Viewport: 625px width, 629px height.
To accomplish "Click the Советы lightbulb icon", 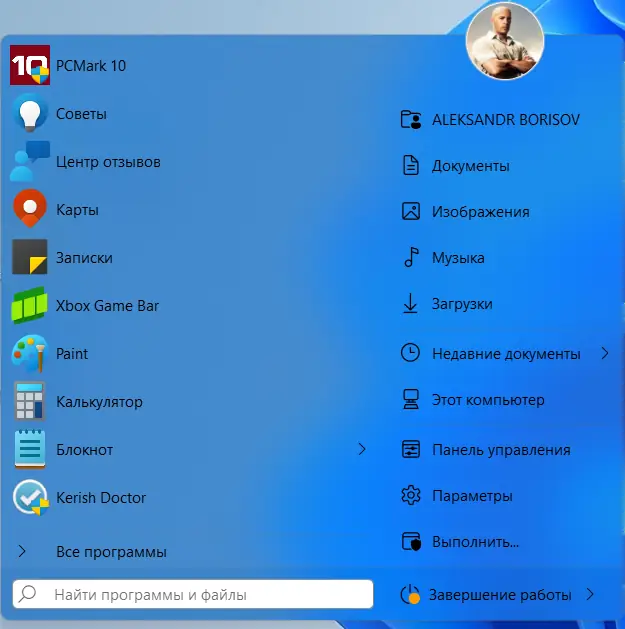I will point(30,113).
